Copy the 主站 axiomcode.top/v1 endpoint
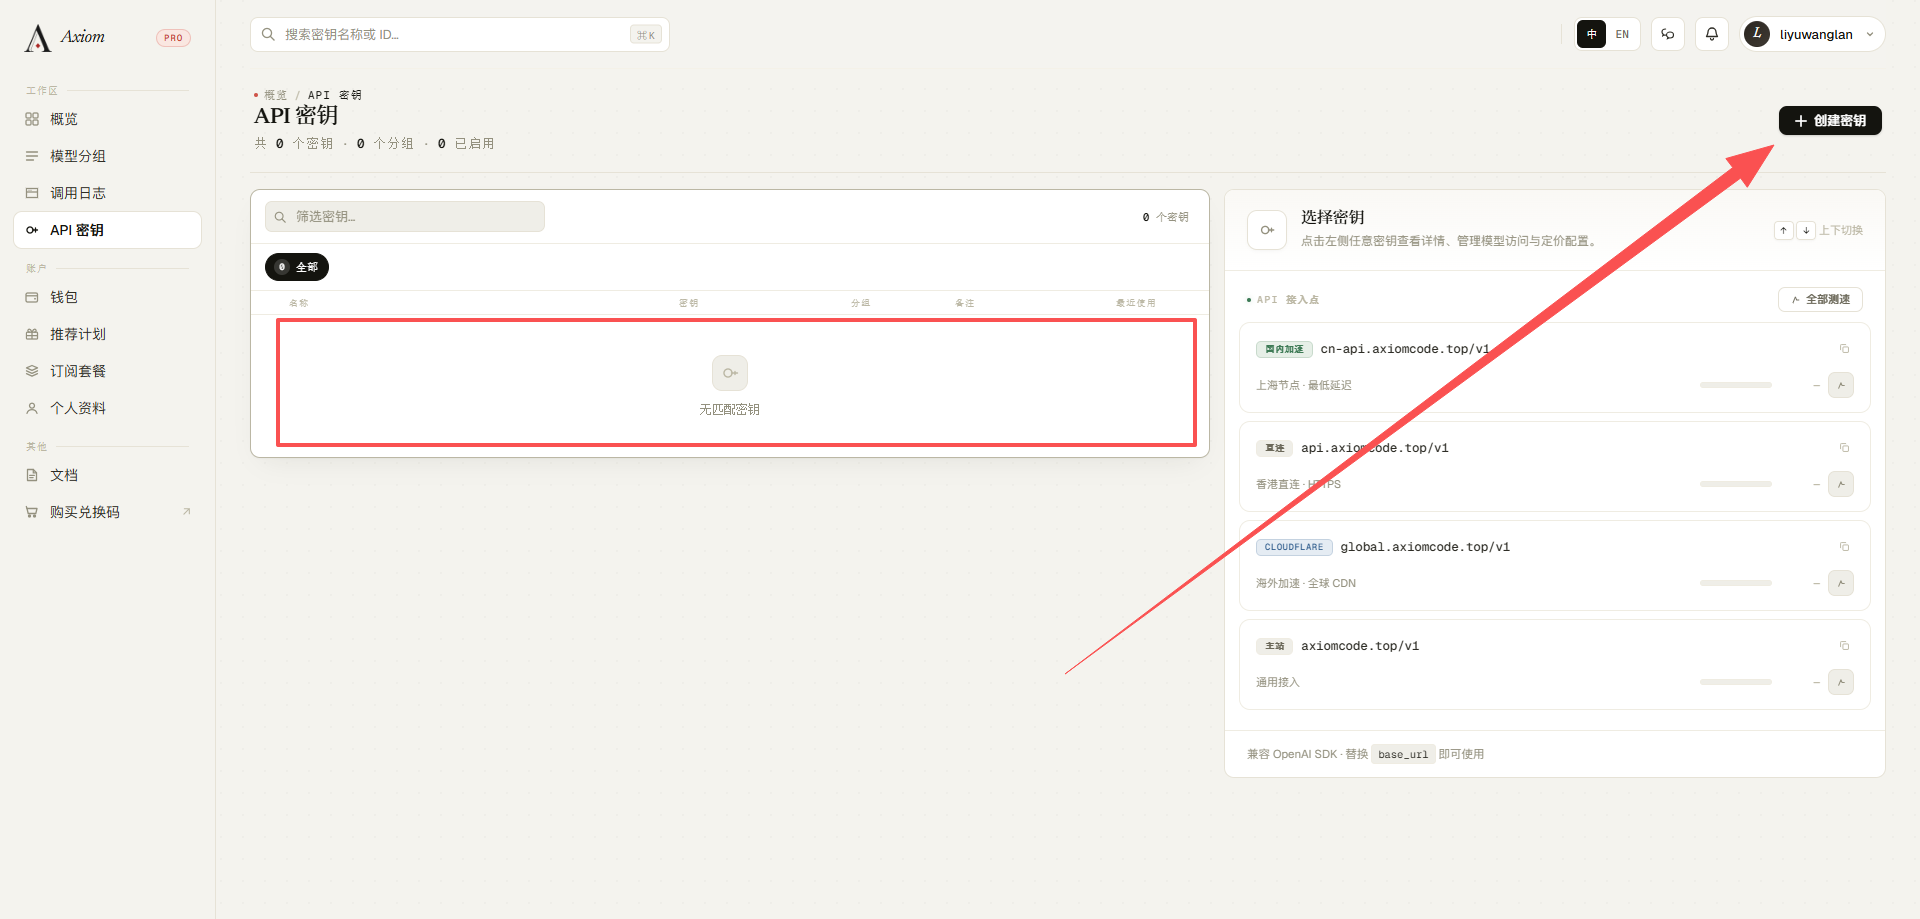The image size is (1920, 919). (x=1844, y=646)
